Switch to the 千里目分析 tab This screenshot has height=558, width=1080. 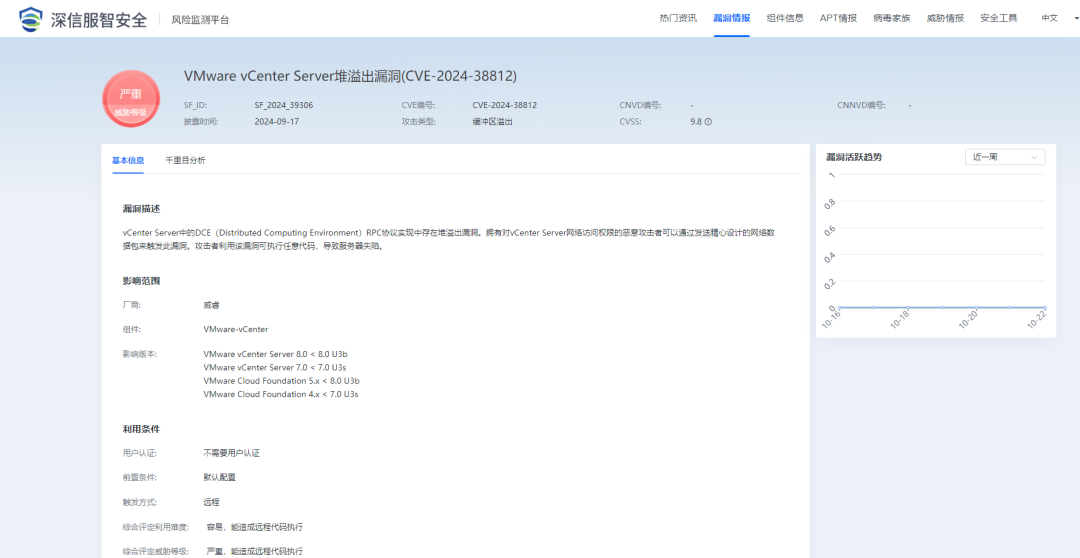(x=185, y=161)
